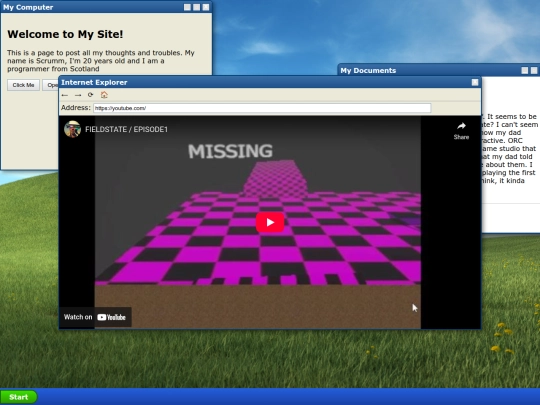The height and width of the screenshot is (405, 540).
Task: Go forward in Internet Explorer
Action: click(78, 95)
